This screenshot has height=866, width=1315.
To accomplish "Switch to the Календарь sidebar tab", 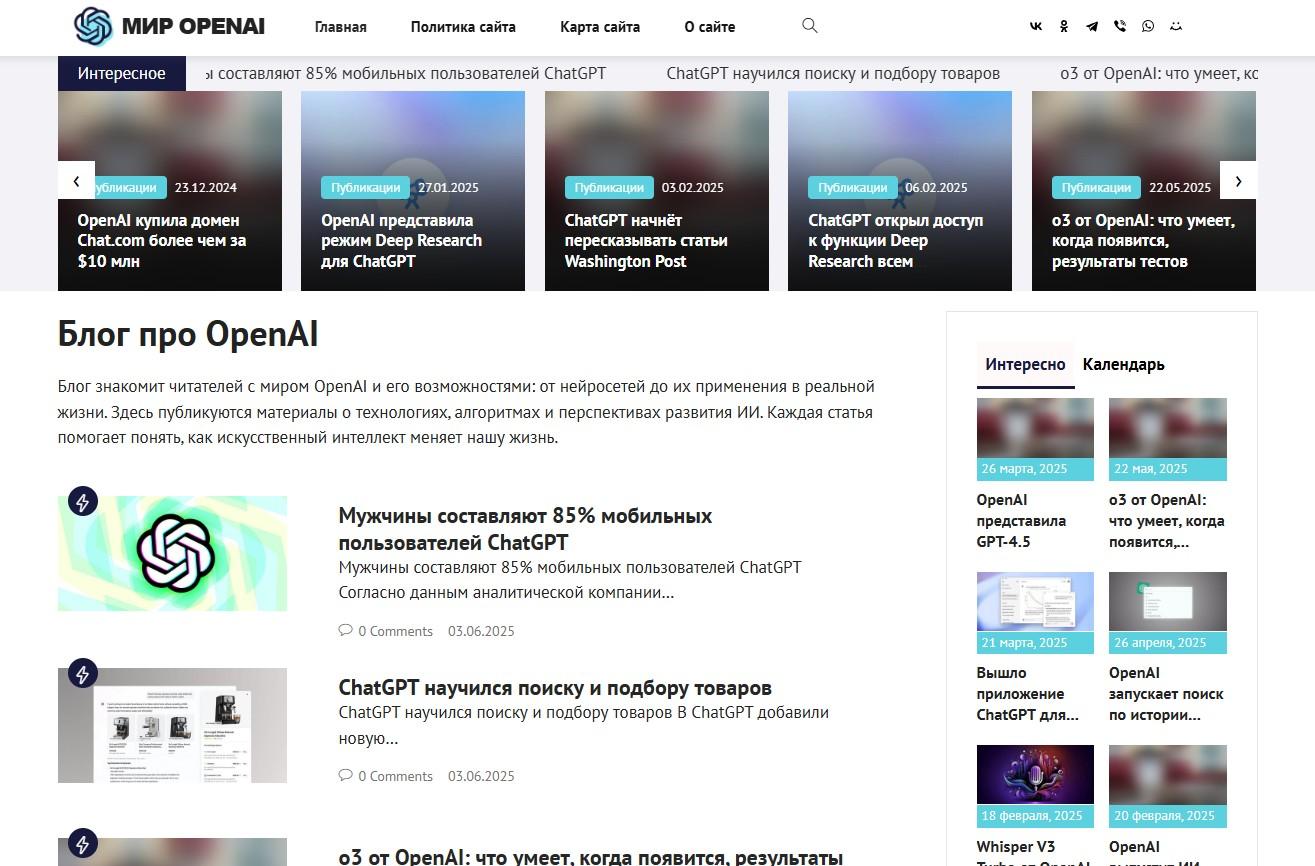I will click(1124, 365).
